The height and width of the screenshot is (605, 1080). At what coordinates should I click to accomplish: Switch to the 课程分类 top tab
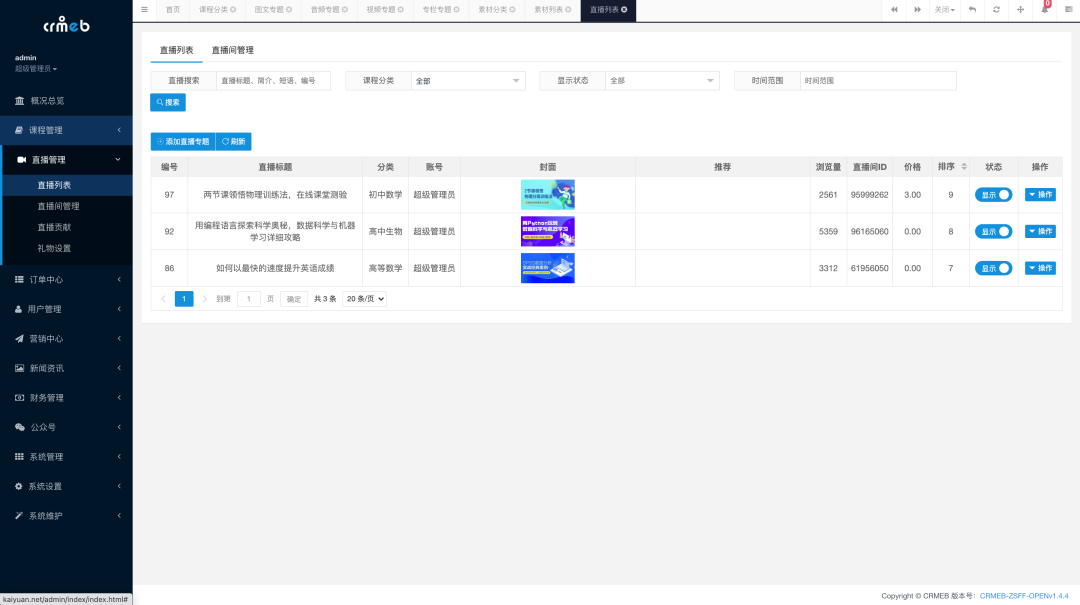coord(213,10)
